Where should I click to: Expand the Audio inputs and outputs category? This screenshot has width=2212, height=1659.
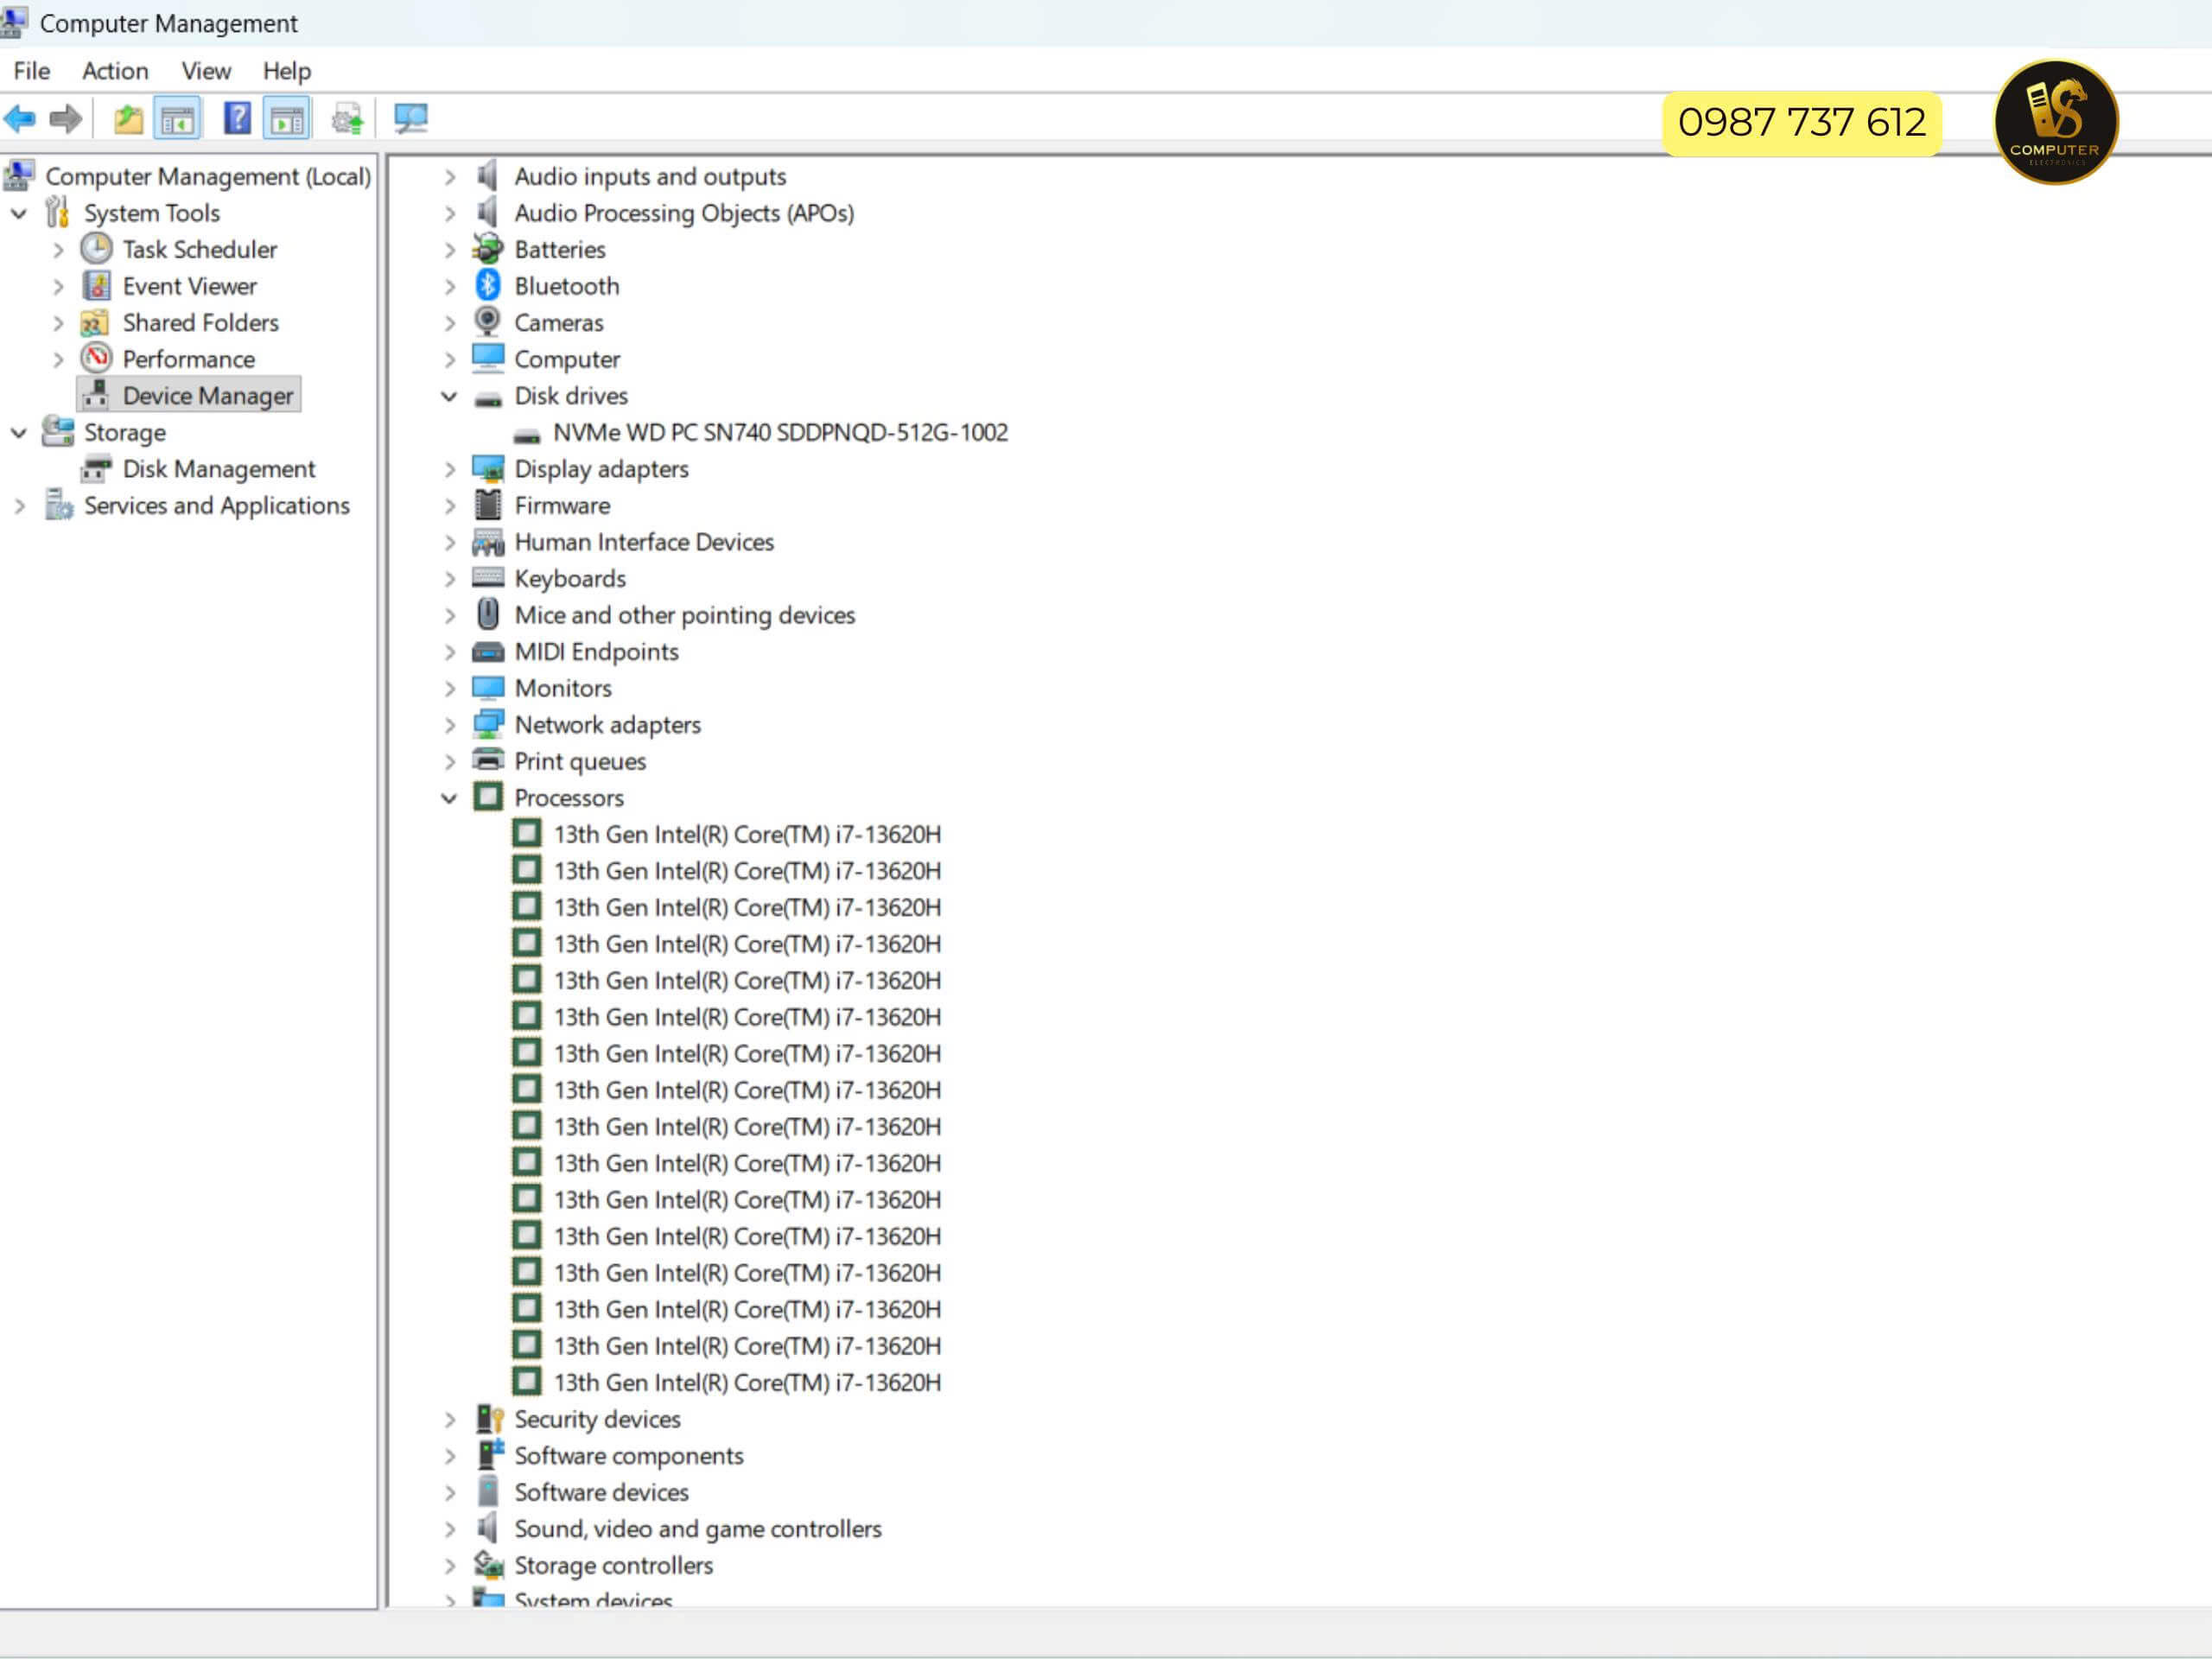point(450,177)
